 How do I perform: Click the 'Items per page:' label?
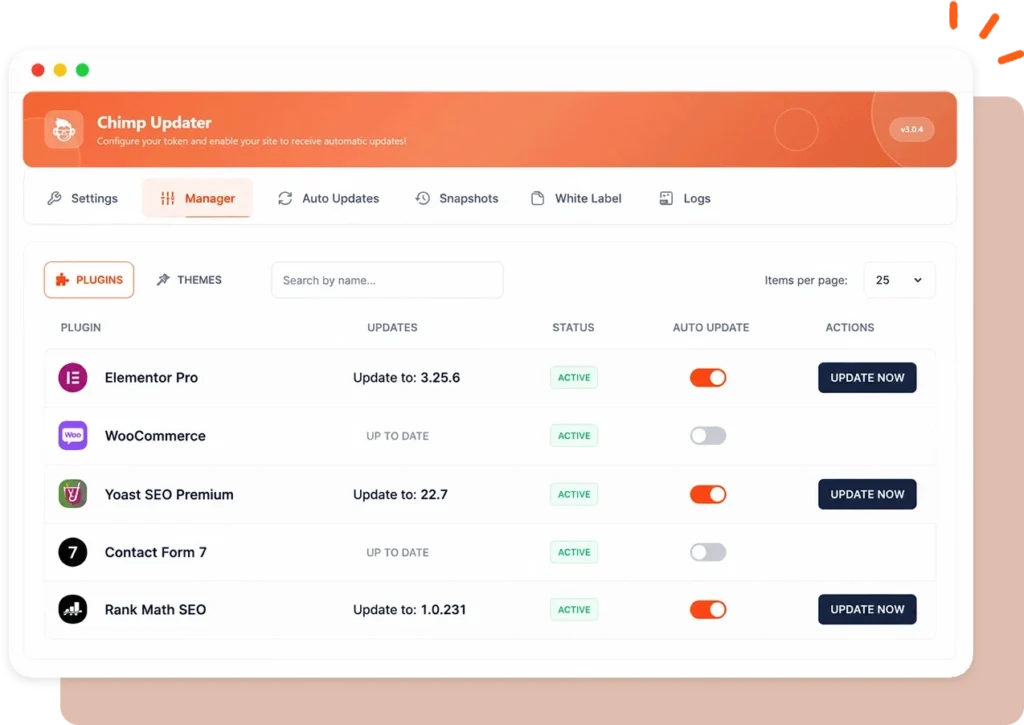806,280
